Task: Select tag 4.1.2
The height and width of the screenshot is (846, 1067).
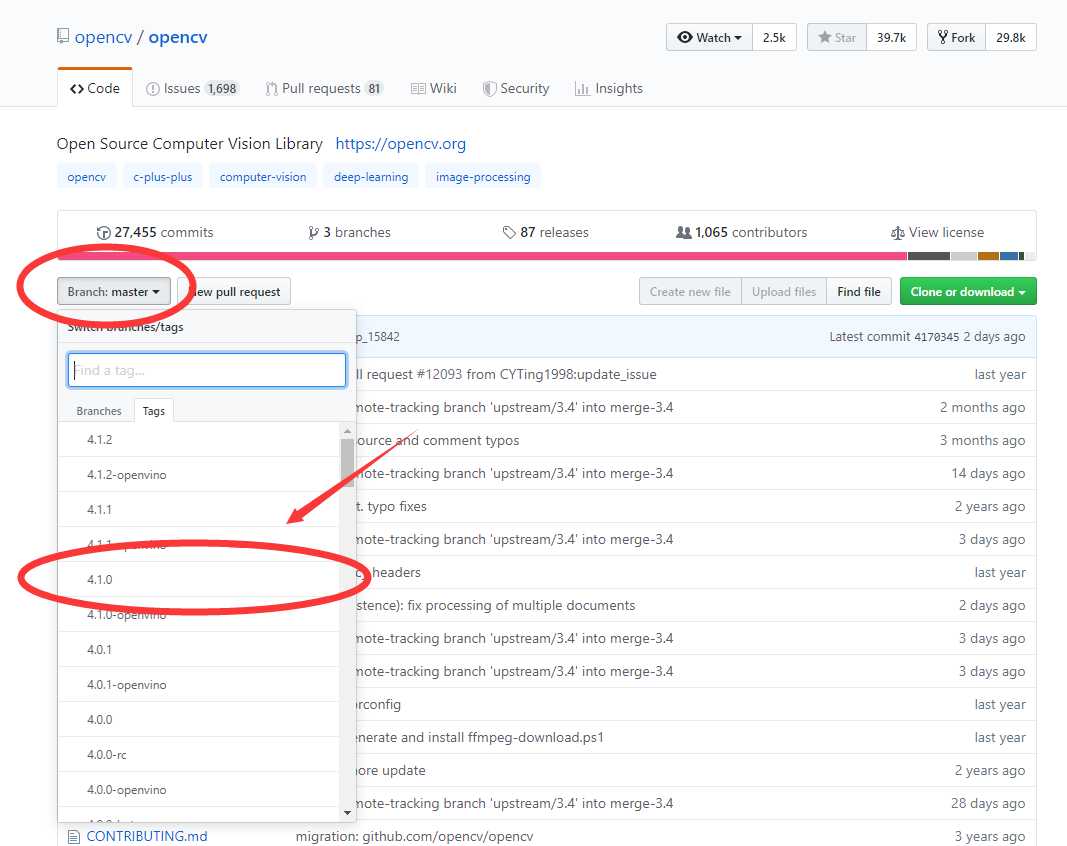Action: pyautogui.click(x=198, y=440)
